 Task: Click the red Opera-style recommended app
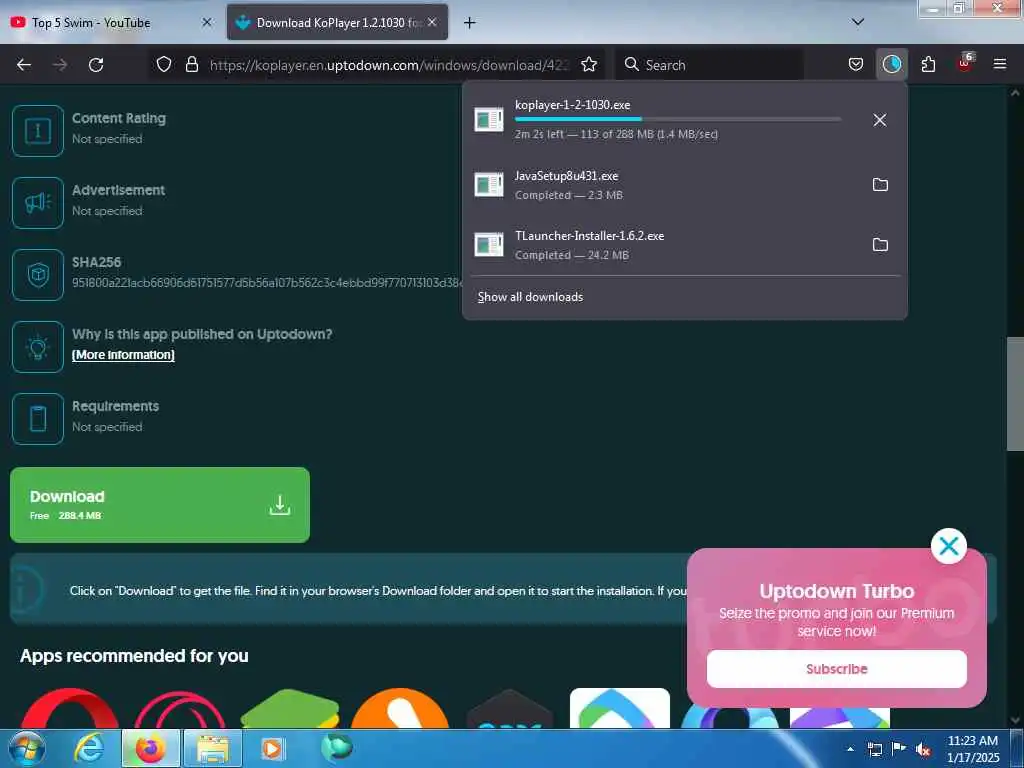coord(69,709)
